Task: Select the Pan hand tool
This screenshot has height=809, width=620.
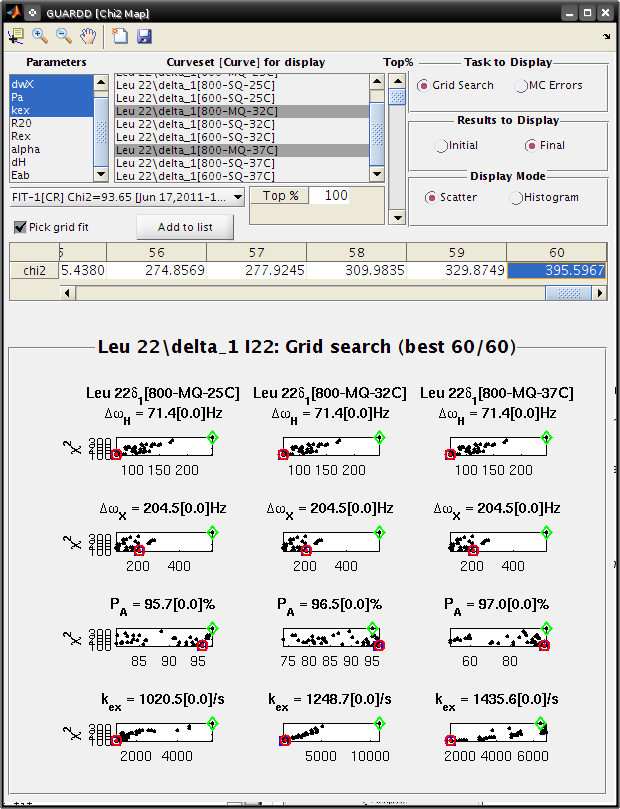Action: click(x=88, y=36)
